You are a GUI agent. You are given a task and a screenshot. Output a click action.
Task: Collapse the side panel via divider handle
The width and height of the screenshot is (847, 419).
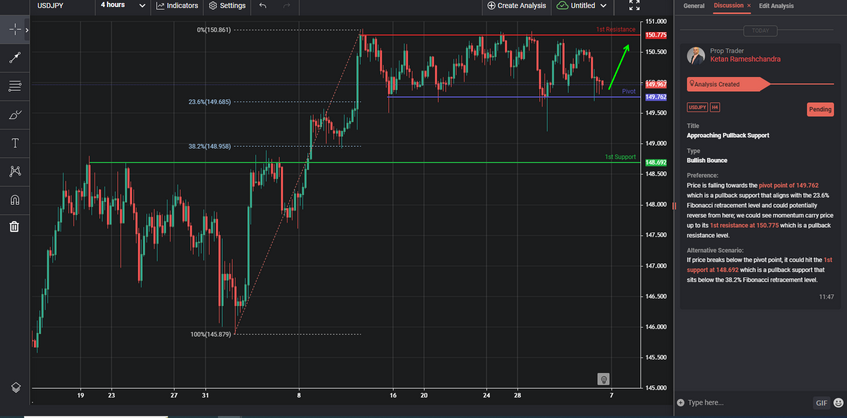tap(674, 206)
